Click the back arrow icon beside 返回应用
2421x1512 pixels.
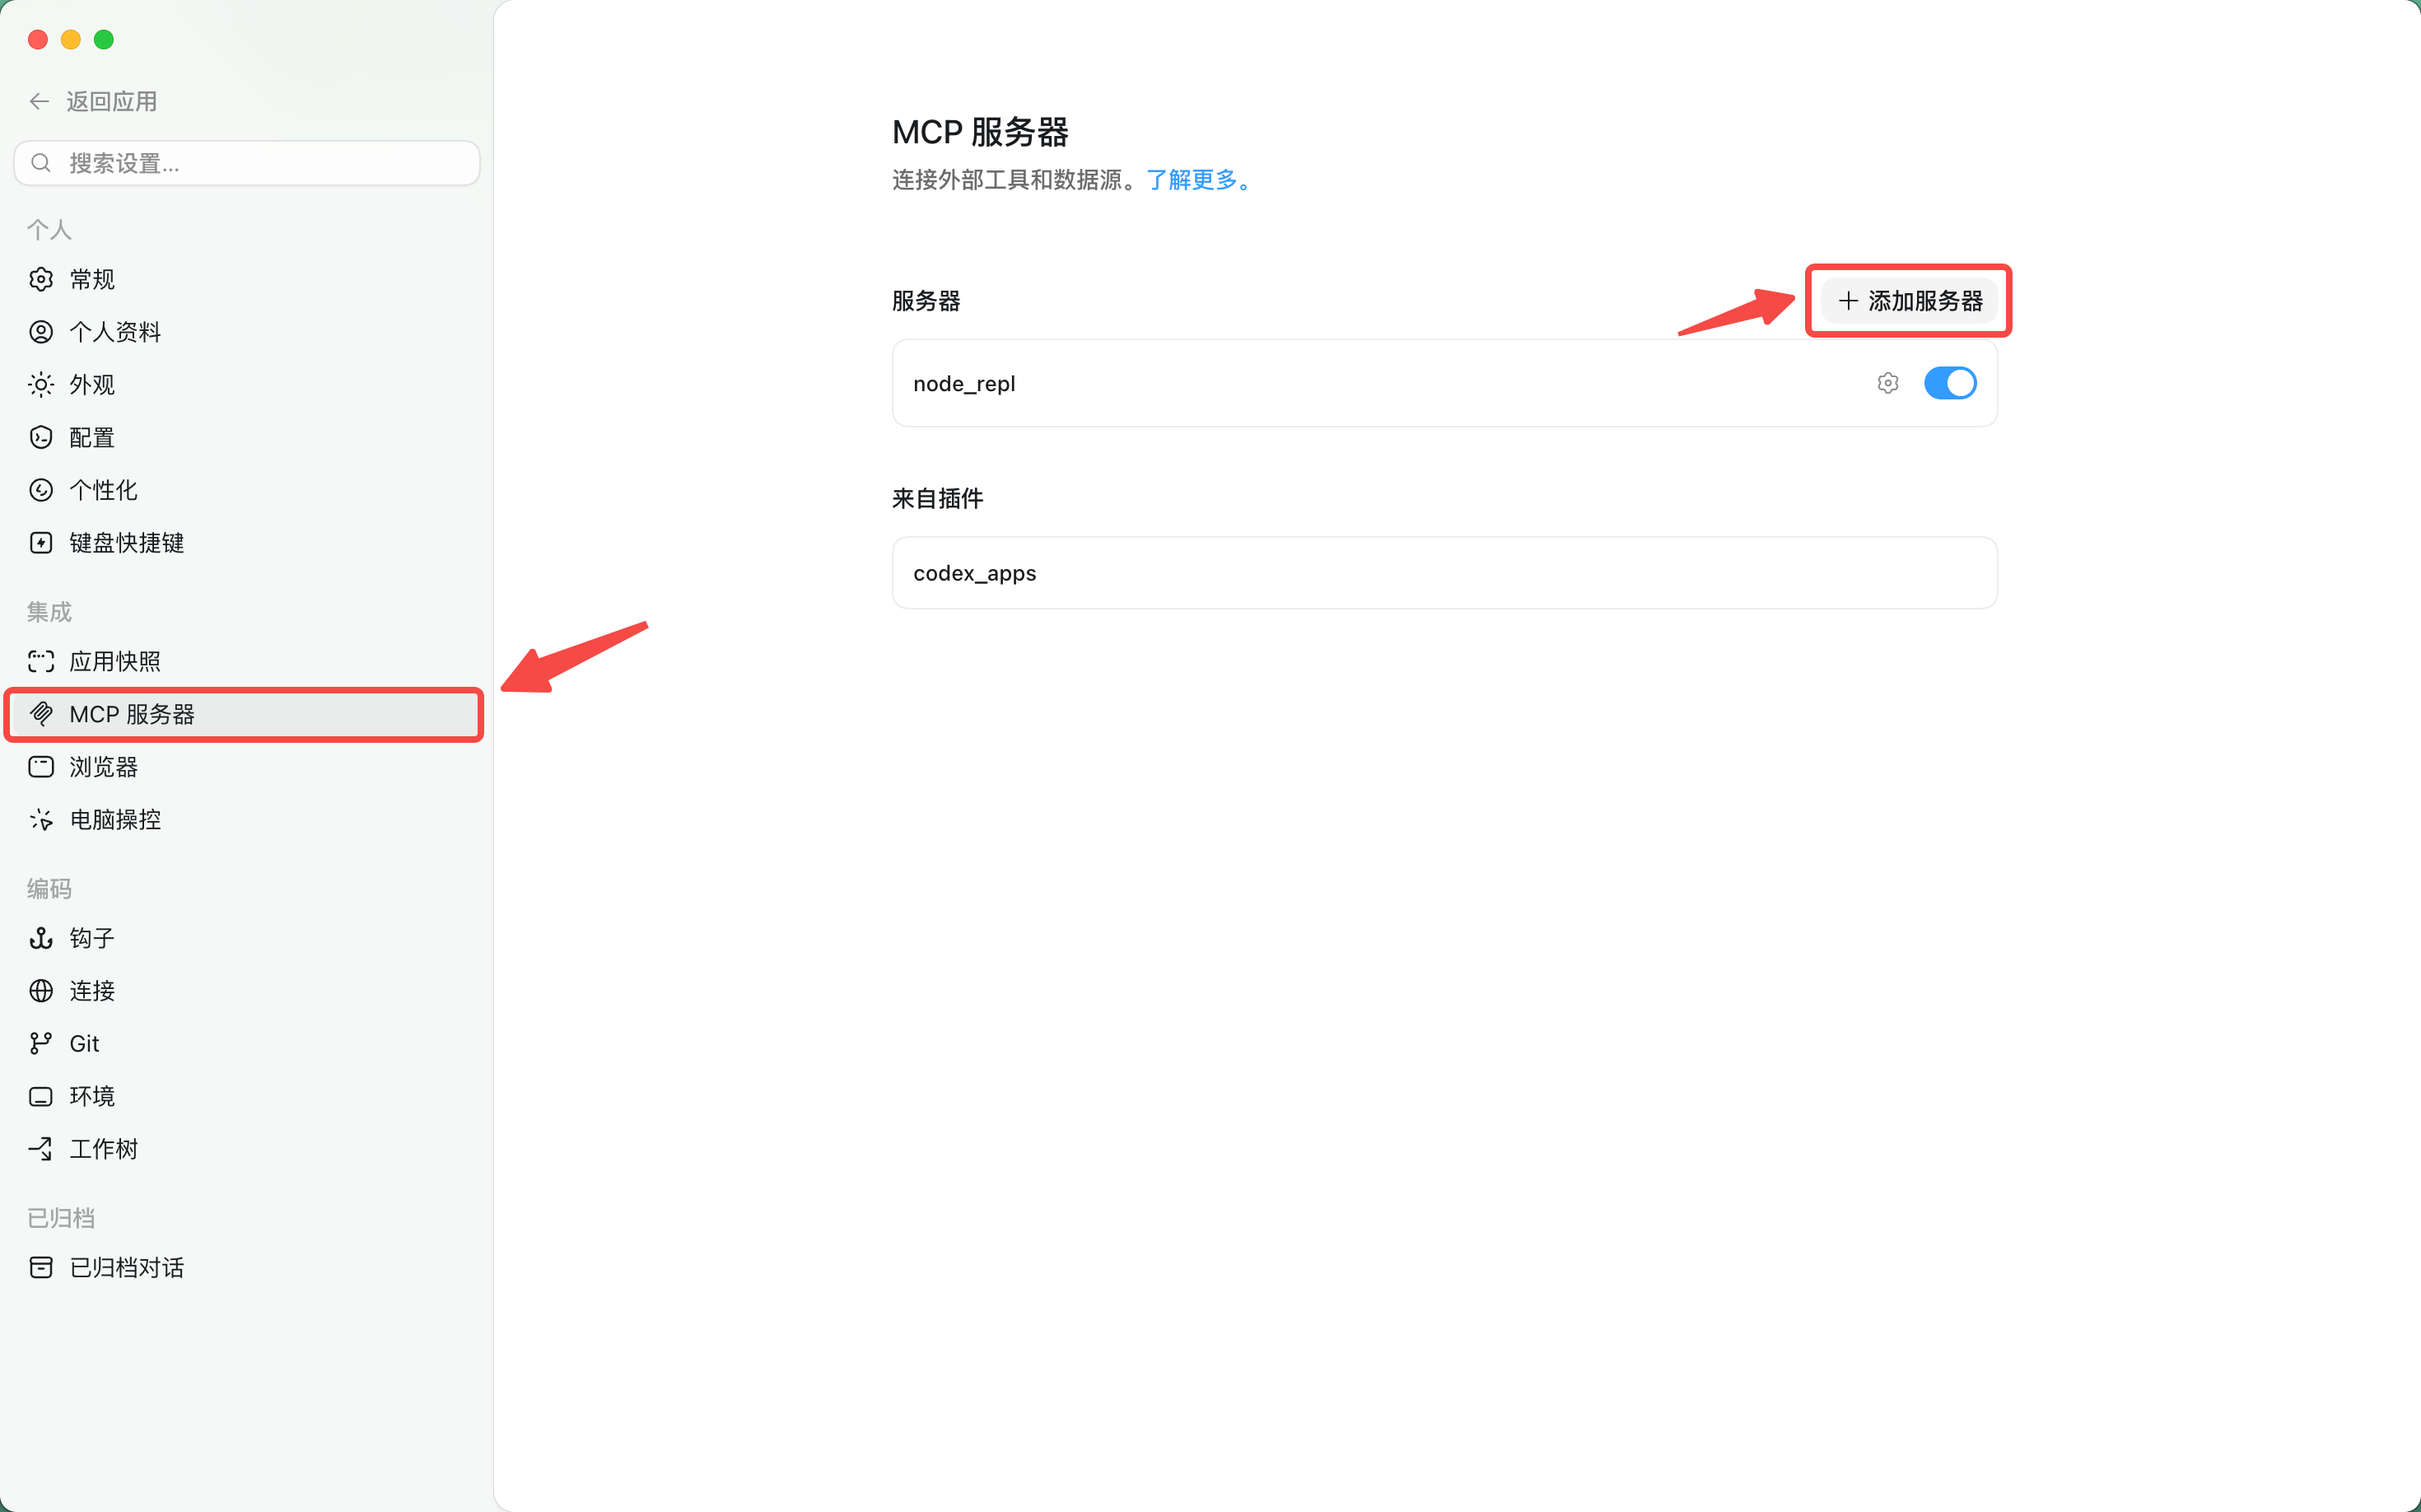40,101
